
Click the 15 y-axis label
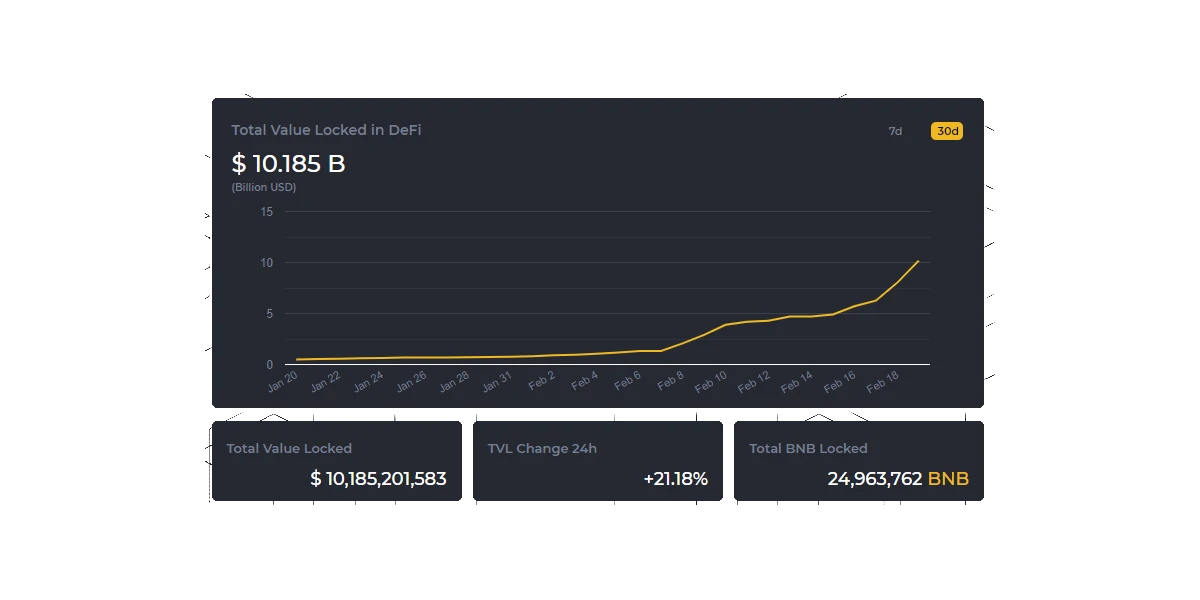click(266, 211)
